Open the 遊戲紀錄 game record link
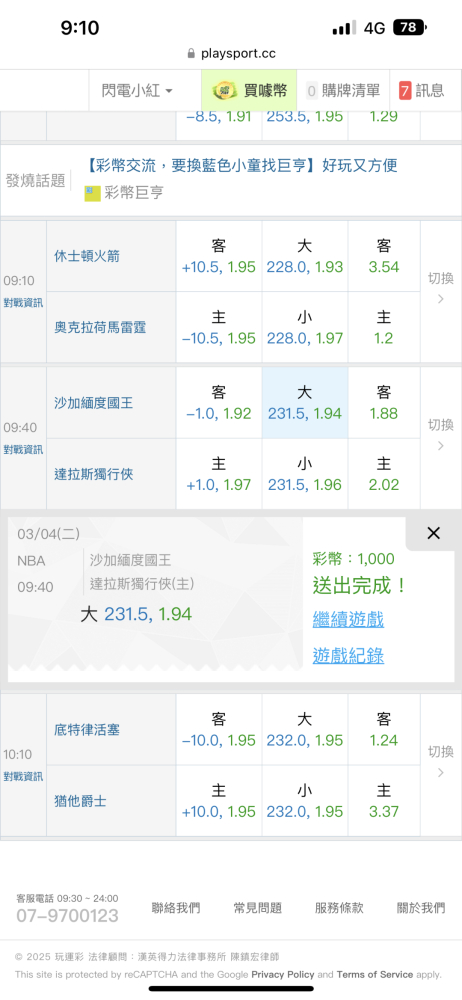This screenshot has width=462, height=1000. (x=348, y=656)
